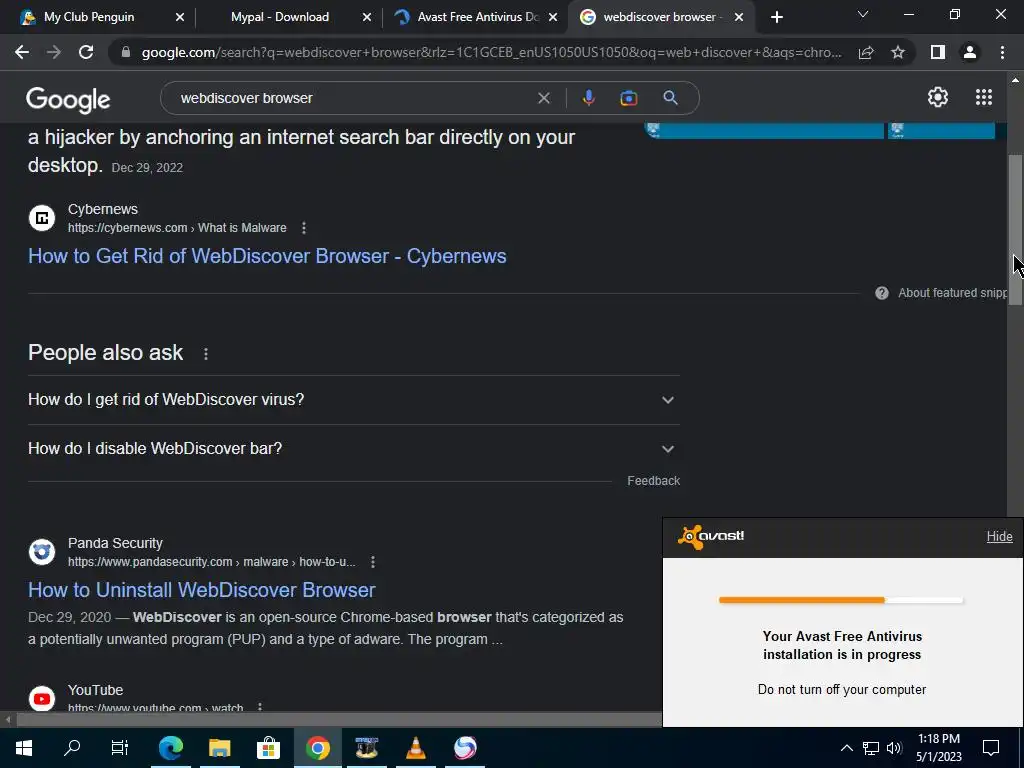The image size is (1024, 768).
Task: Expand 'How do I get rid of WebDiscover virus?'
Action: [353, 400]
